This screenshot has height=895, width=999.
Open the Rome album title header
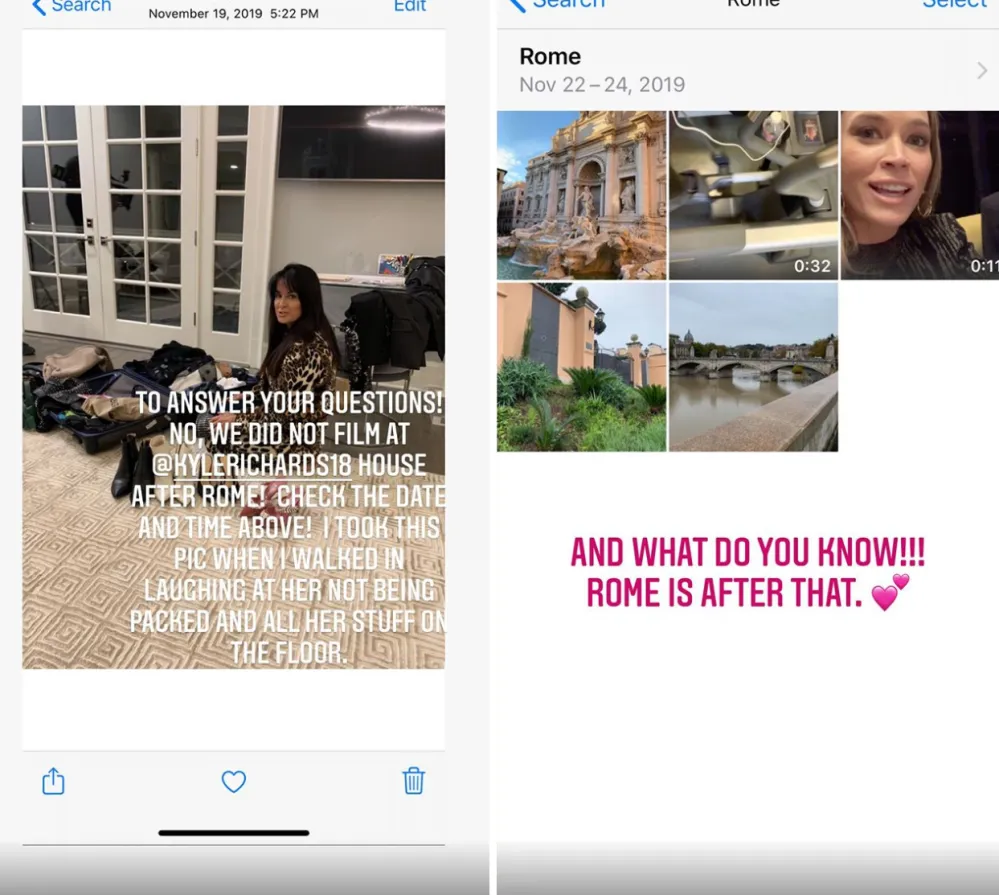pos(550,57)
